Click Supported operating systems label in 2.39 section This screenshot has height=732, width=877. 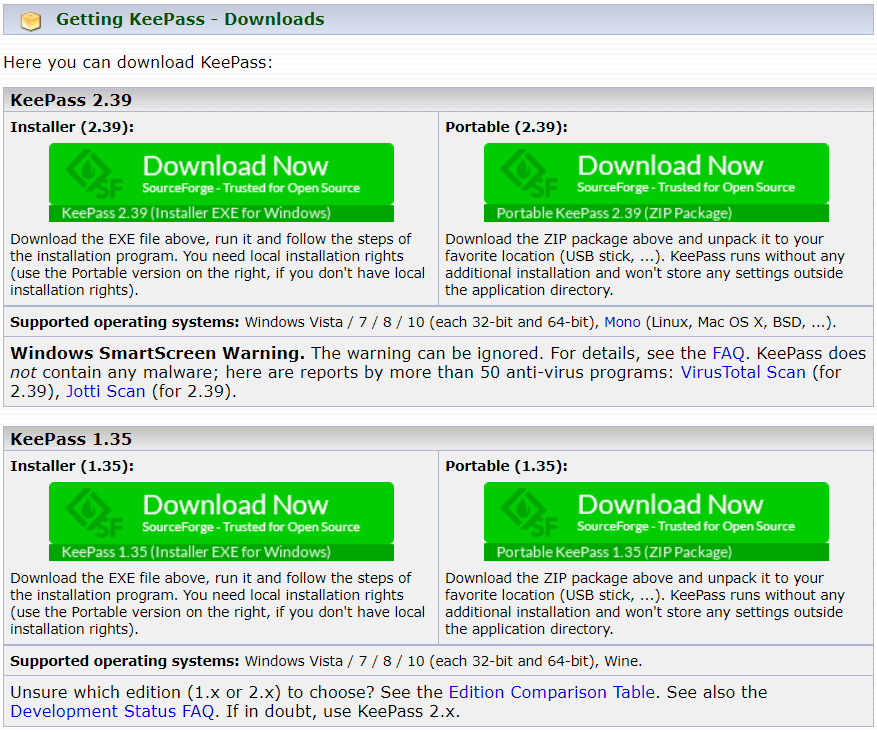tap(125, 322)
